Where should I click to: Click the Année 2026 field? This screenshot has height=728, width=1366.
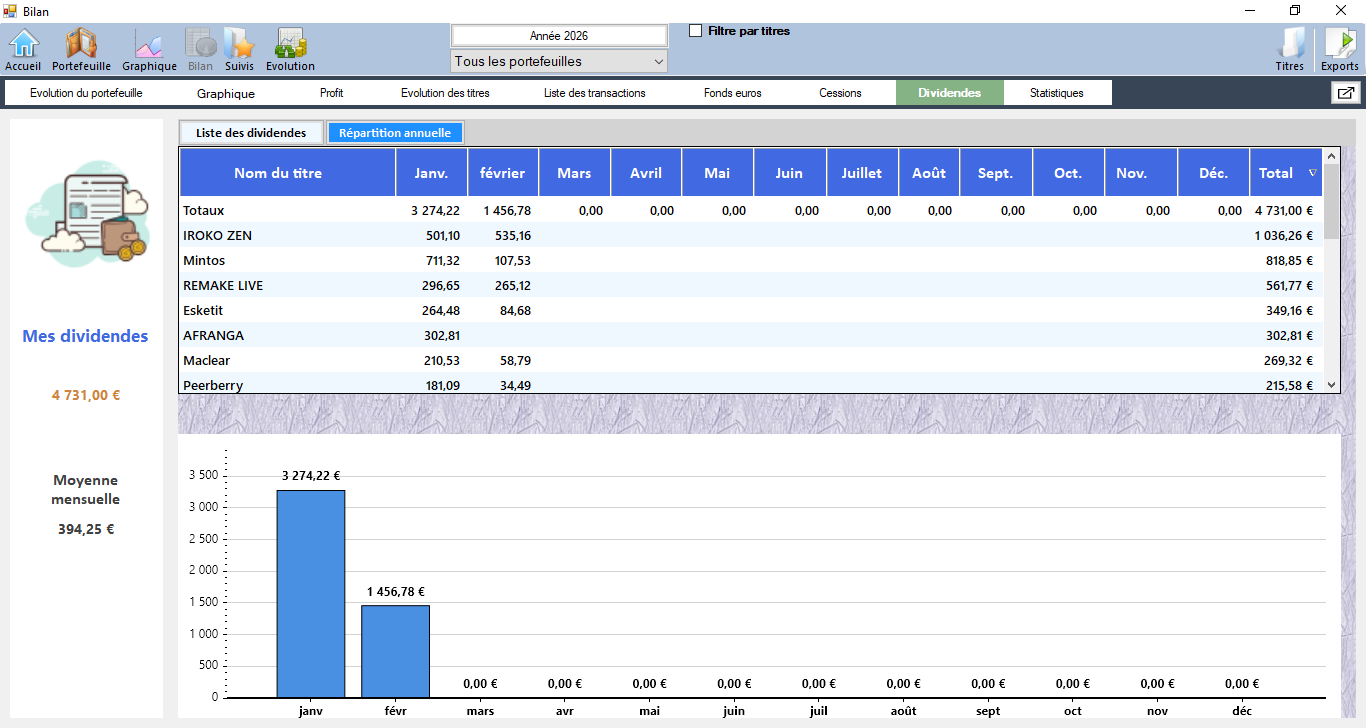click(x=558, y=36)
